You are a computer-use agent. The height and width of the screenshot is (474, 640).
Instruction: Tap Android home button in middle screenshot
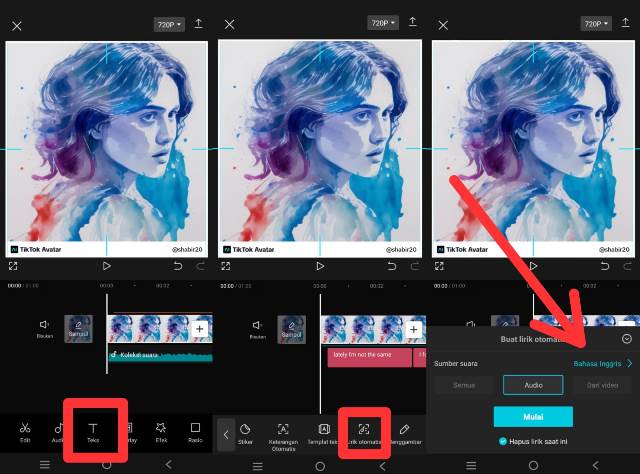(320, 466)
